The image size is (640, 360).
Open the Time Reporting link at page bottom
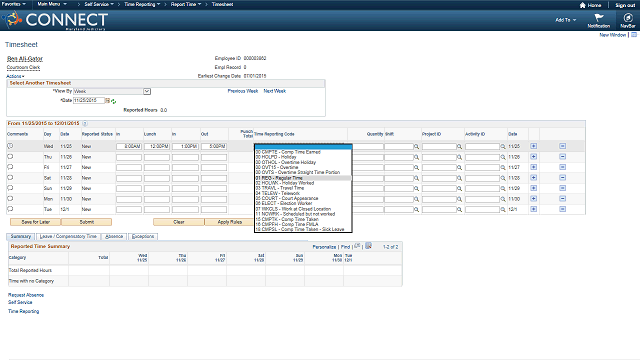24,311
